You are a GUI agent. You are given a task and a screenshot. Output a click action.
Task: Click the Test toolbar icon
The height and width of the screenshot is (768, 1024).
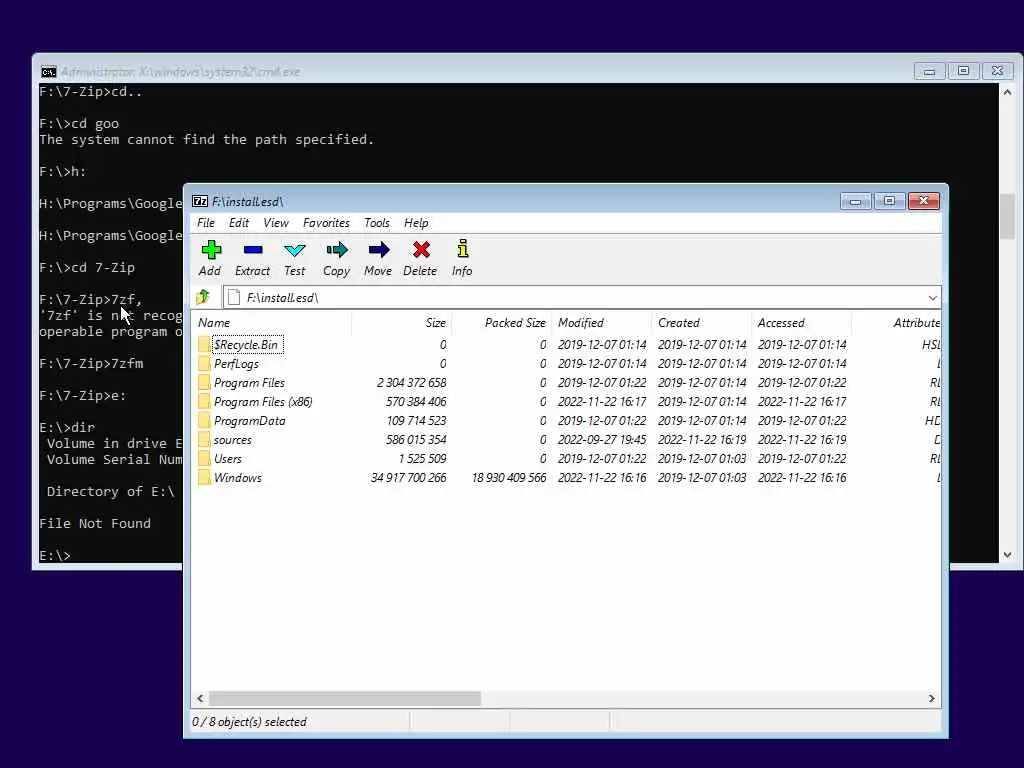click(x=295, y=250)
